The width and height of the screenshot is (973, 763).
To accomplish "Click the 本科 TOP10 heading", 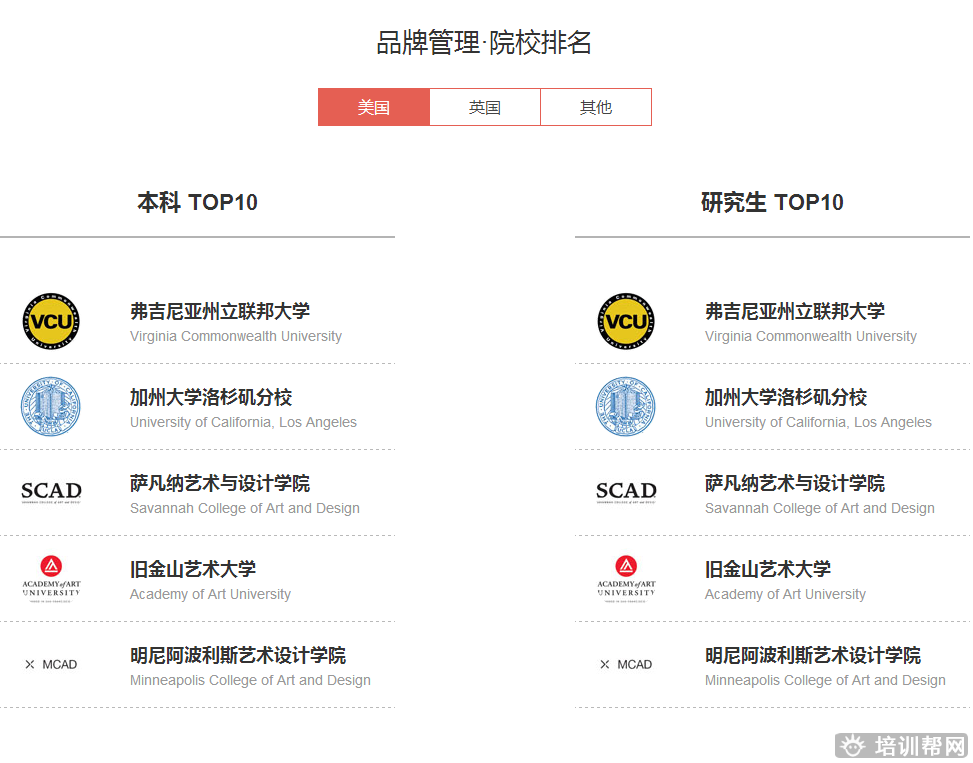I will click(x=197, y=202).
